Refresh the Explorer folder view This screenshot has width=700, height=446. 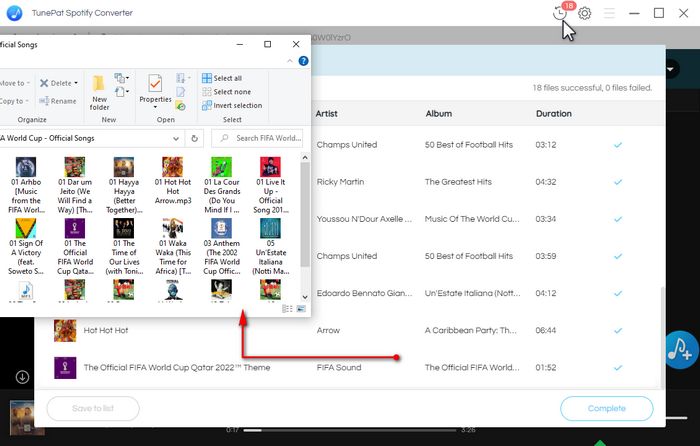(x=194, y=138)
